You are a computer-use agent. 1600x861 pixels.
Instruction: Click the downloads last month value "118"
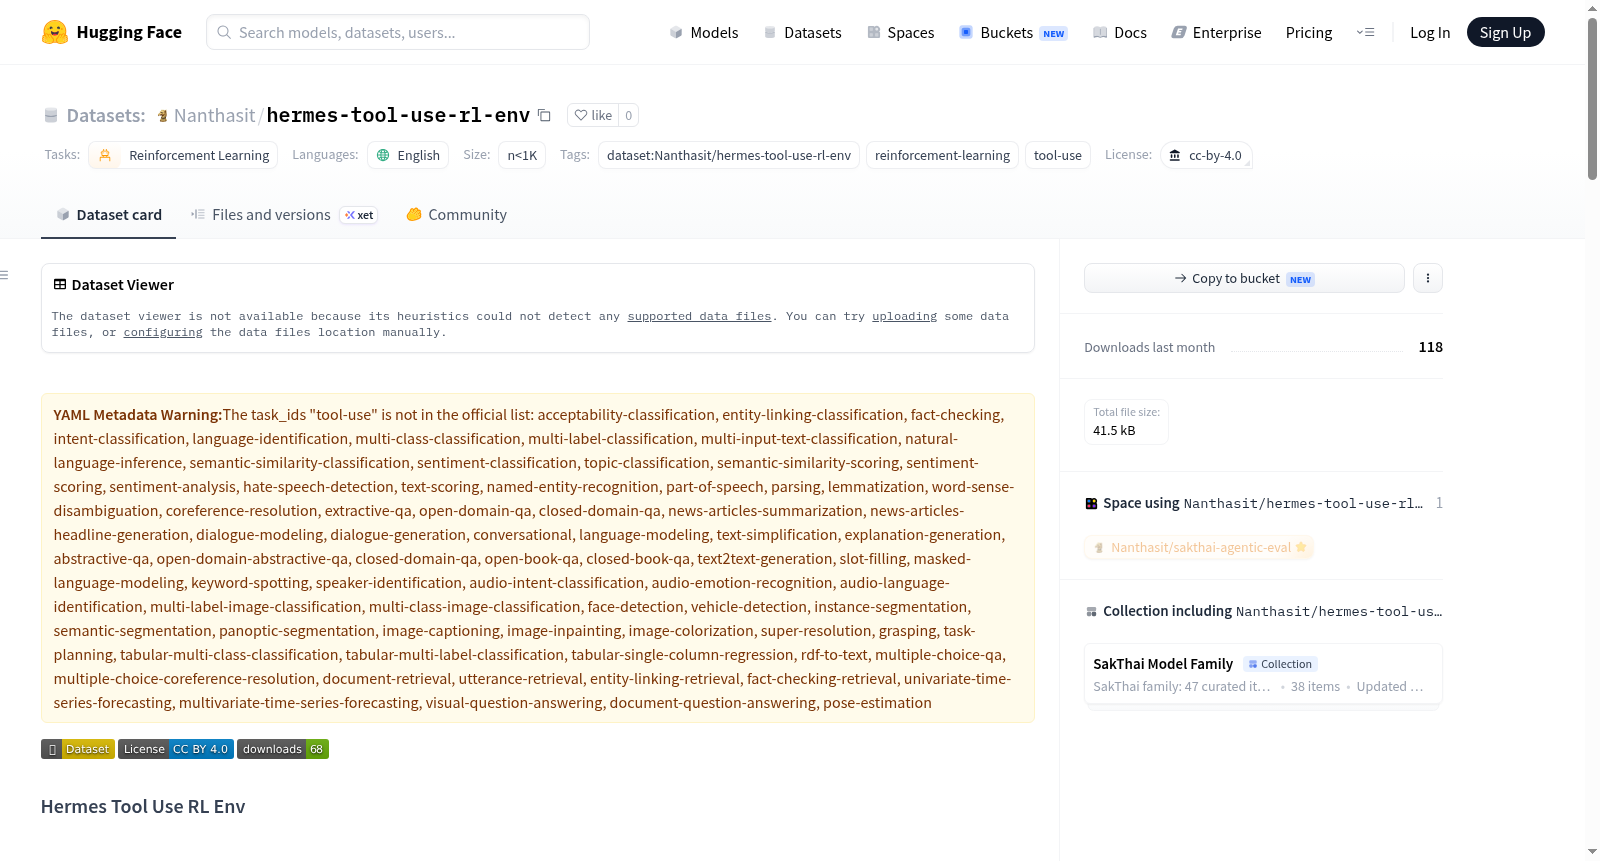click(1431, 347)
